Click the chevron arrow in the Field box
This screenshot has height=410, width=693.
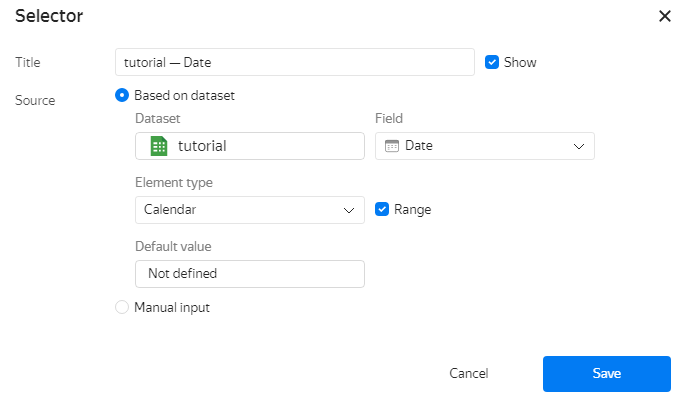tap(578, 146)
